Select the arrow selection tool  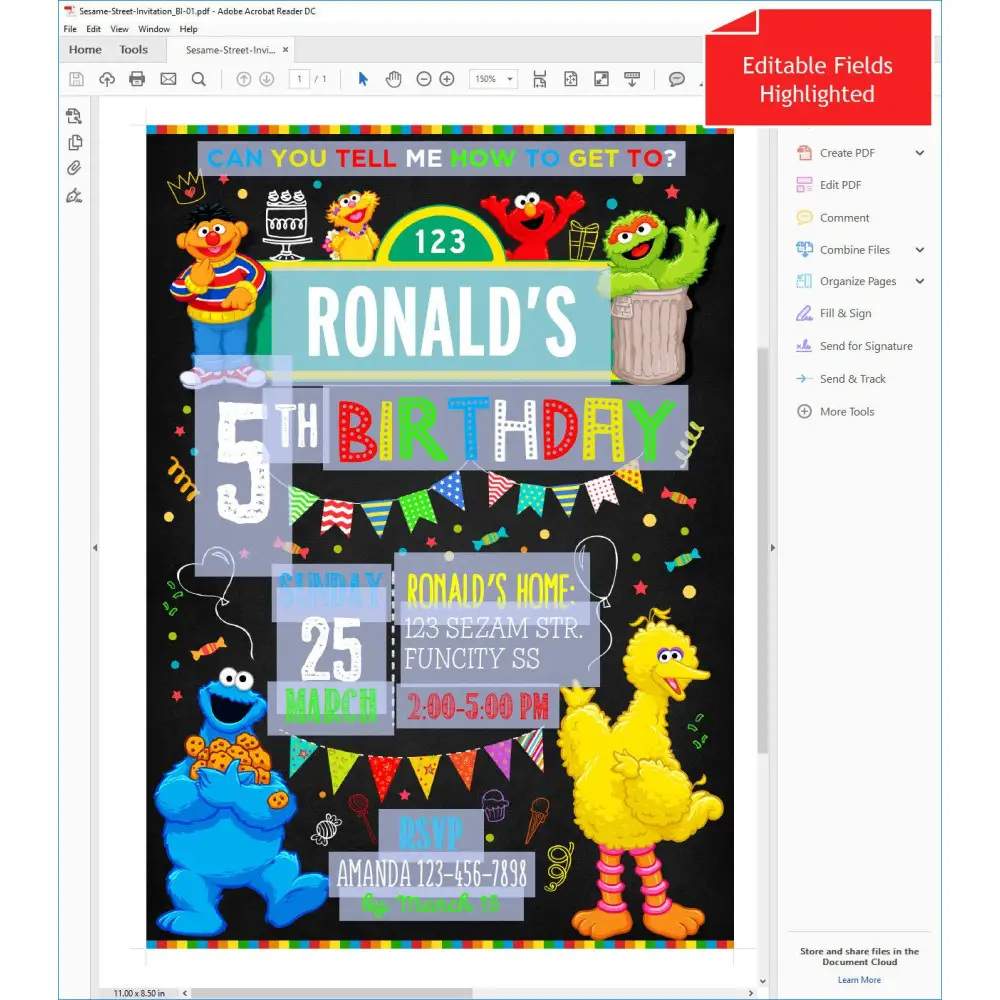click(363, 78)
